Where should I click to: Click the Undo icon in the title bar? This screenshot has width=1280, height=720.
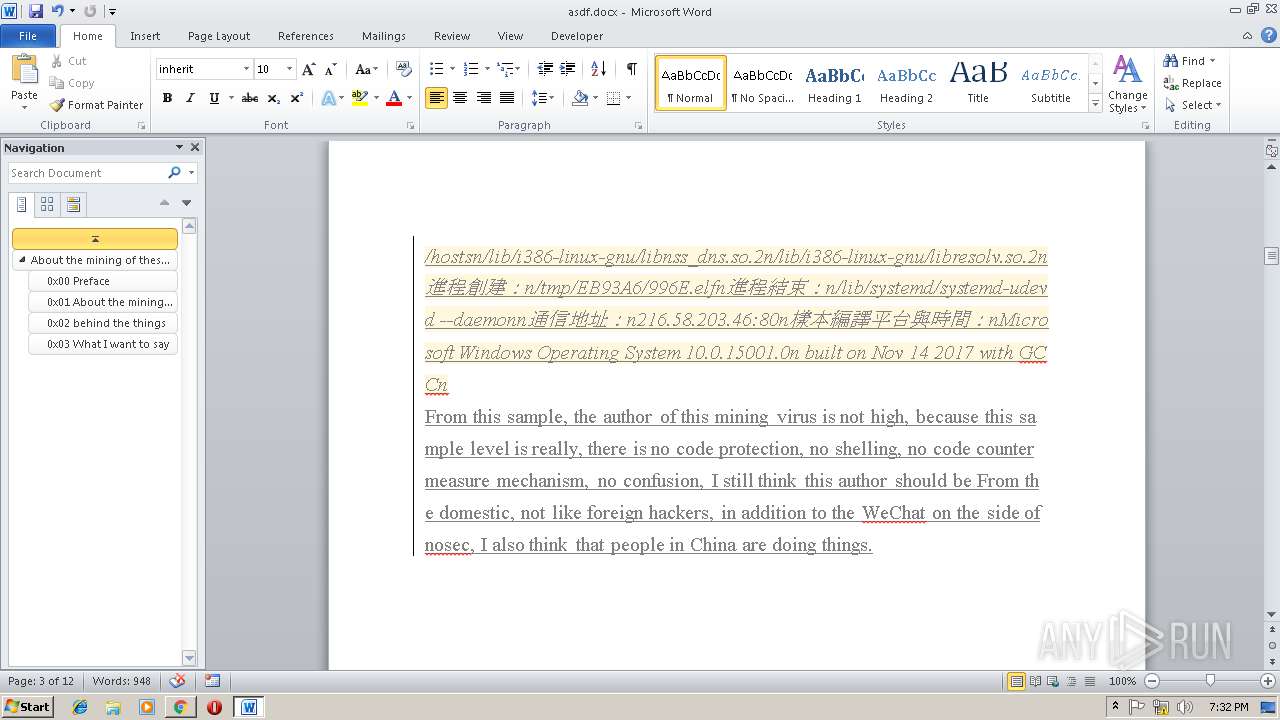point(58,11)
